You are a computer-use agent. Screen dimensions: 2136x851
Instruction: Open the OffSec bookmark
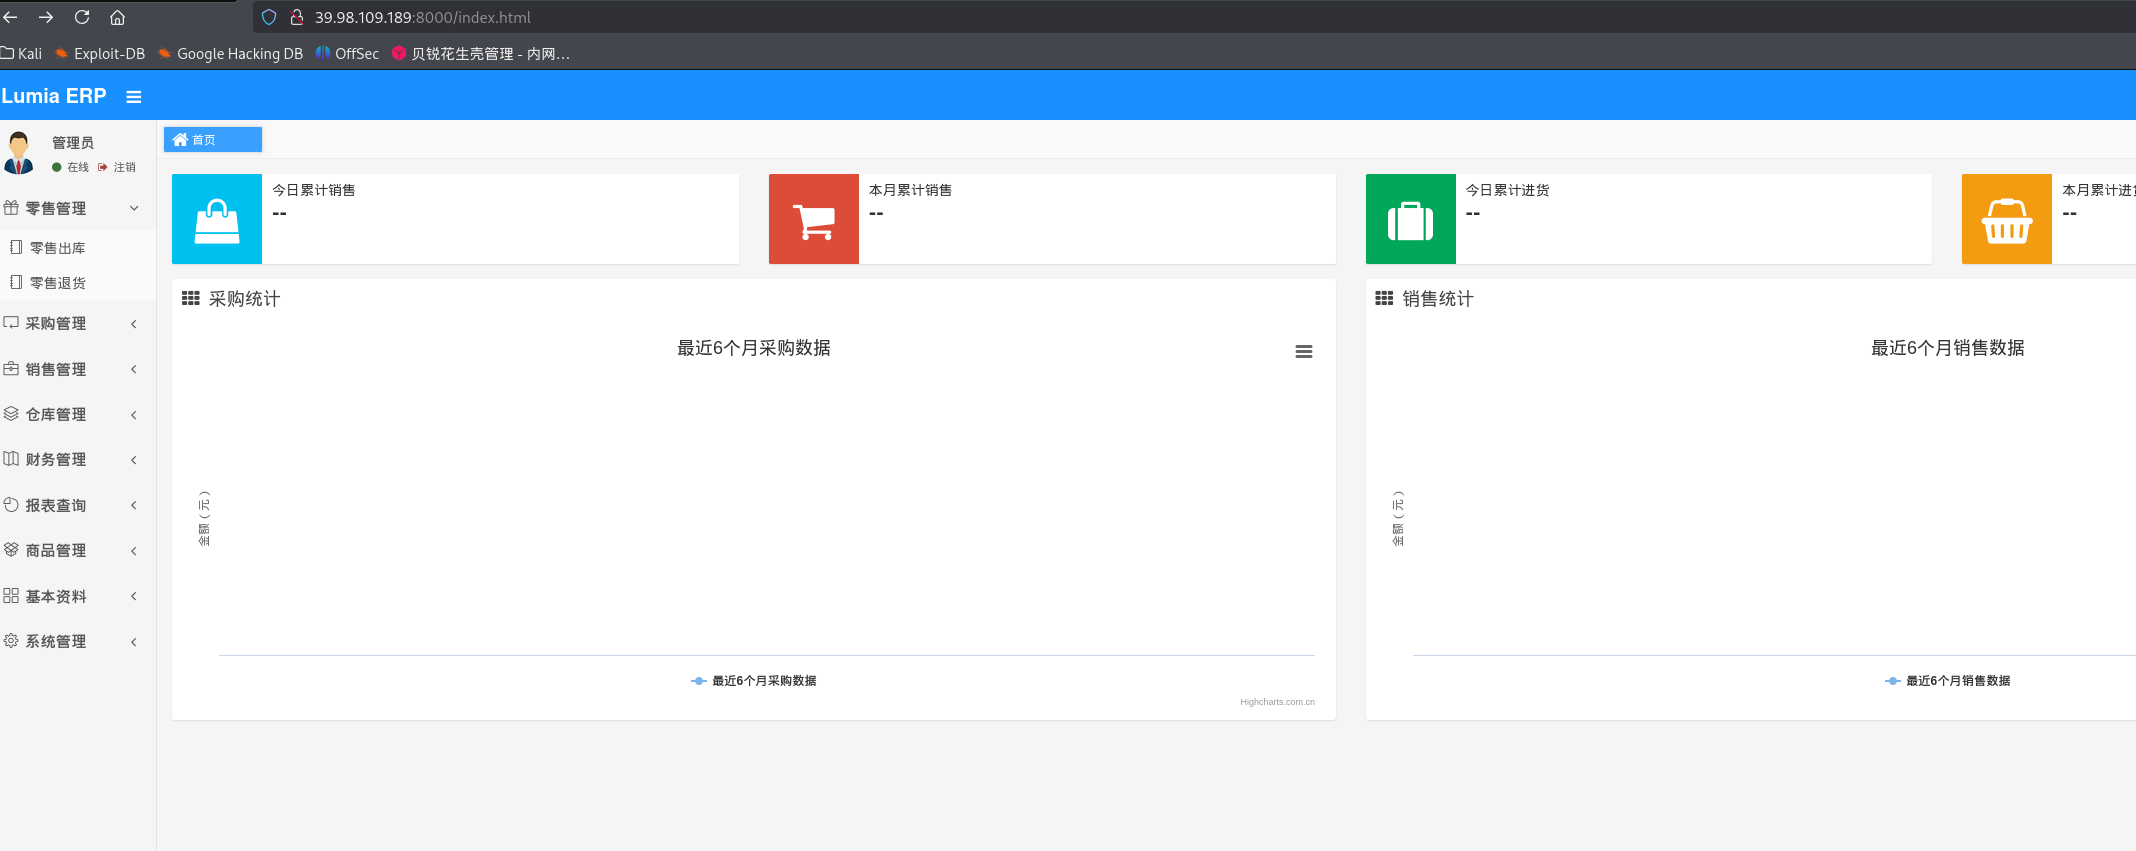point(347,54)
